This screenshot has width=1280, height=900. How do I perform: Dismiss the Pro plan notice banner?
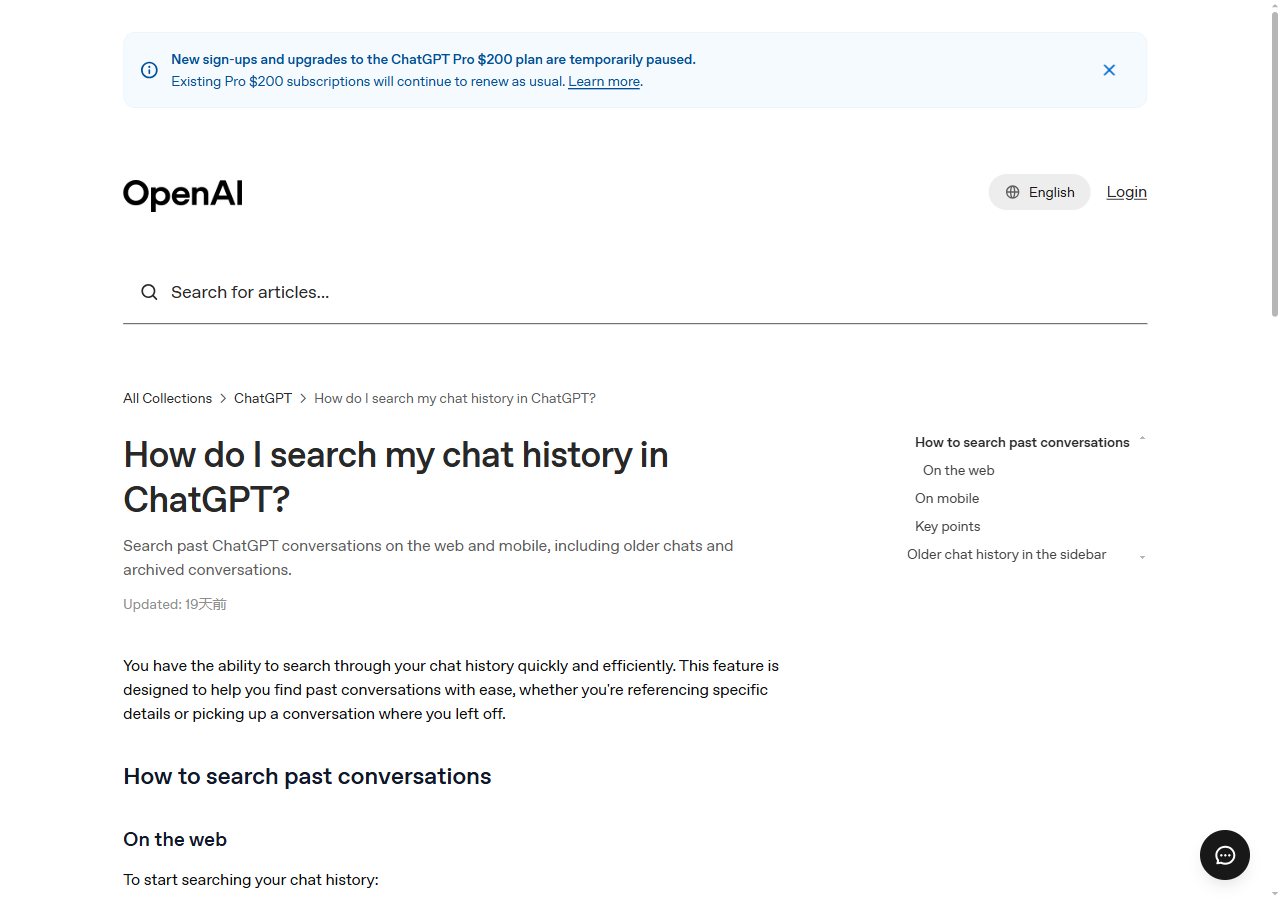click(1109, 70)
